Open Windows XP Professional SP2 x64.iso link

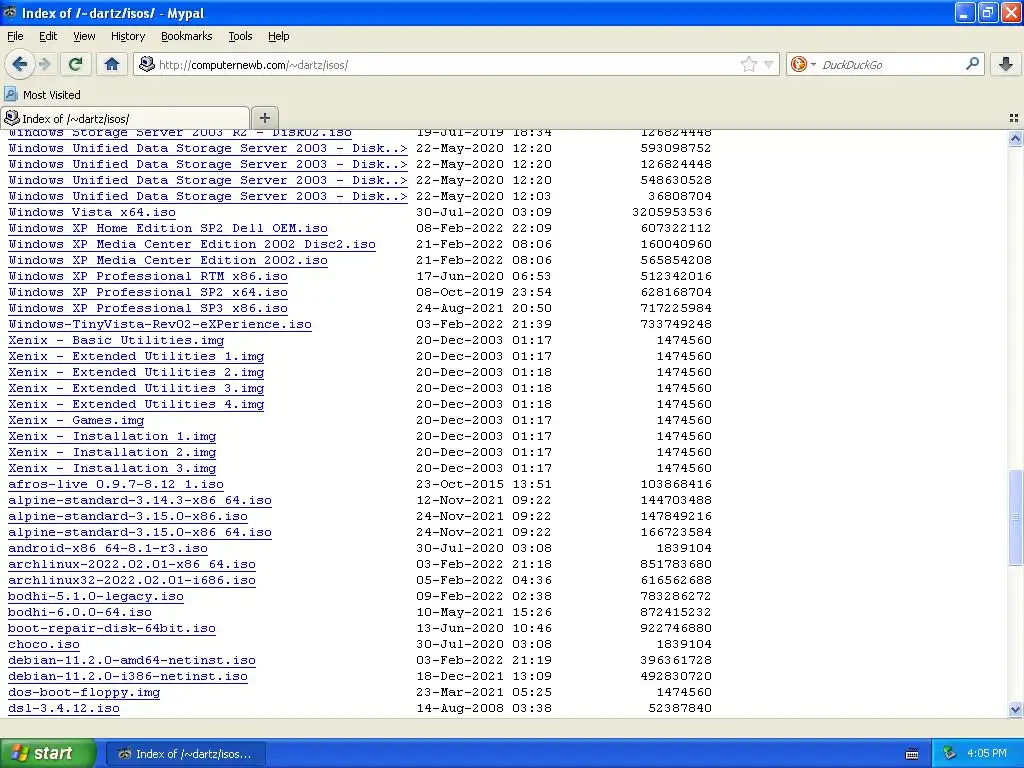point(148,293)
